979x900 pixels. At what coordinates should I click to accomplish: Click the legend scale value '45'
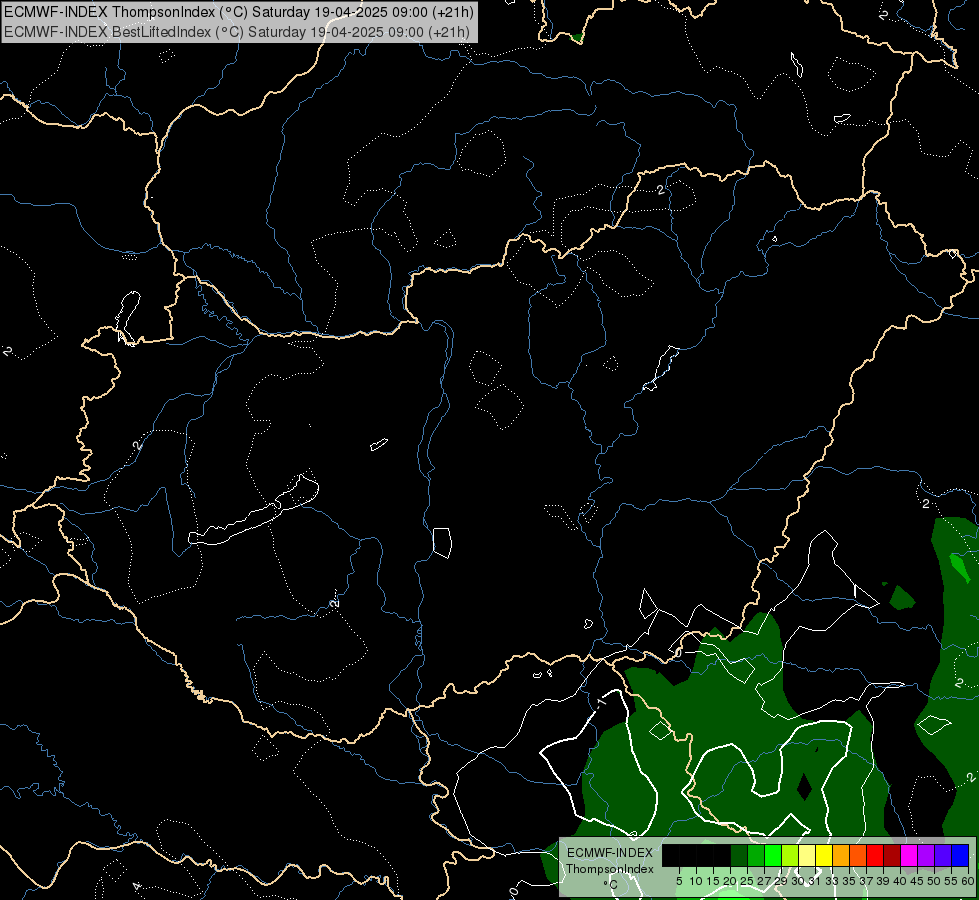[x=917, y=881]
